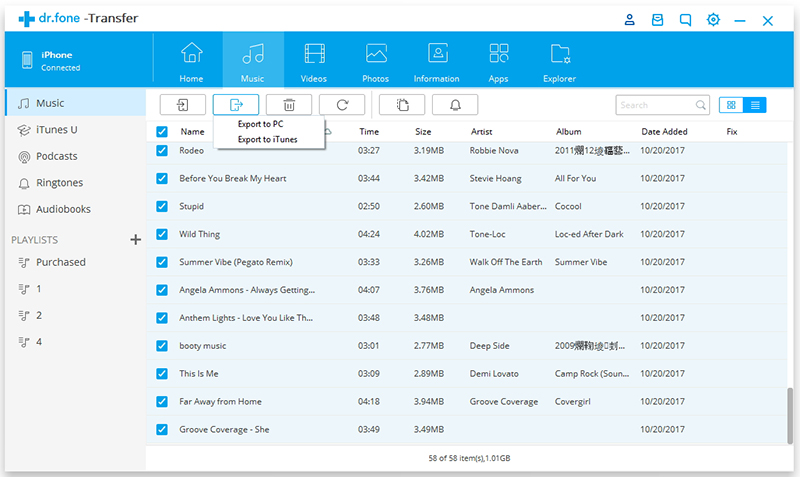This screenshot has width=800, height=477.
Task: Open the toolbox icon in title bar
Action: click(657, 20)
